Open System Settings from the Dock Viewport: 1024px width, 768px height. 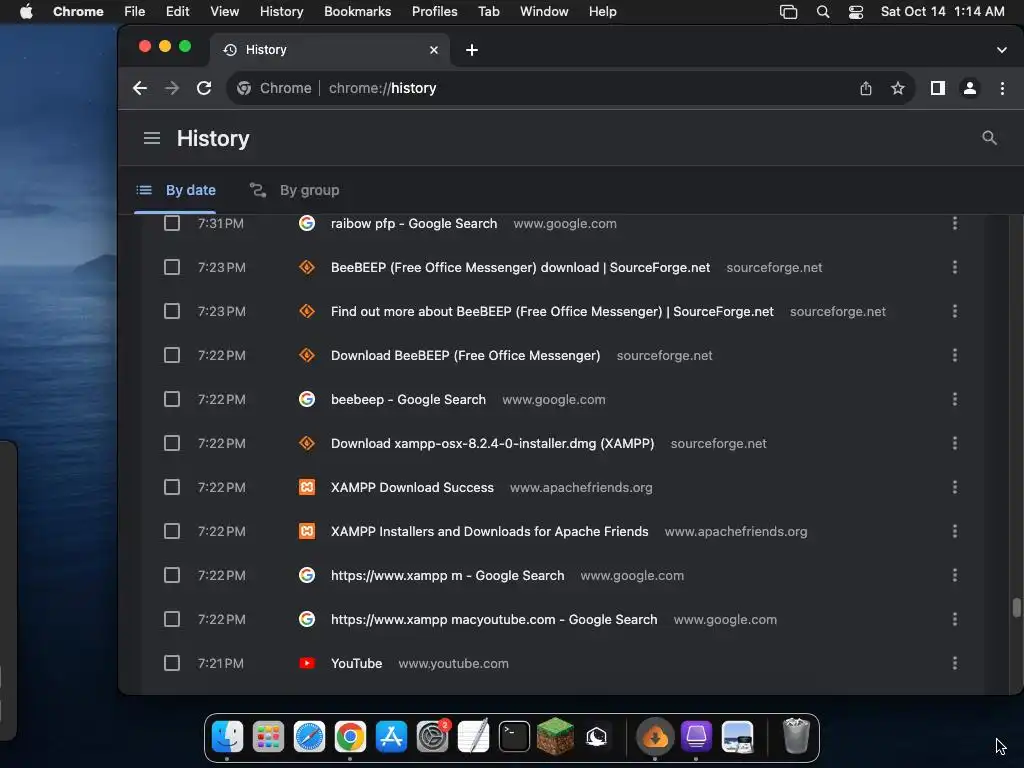click(x=432, y=737)
